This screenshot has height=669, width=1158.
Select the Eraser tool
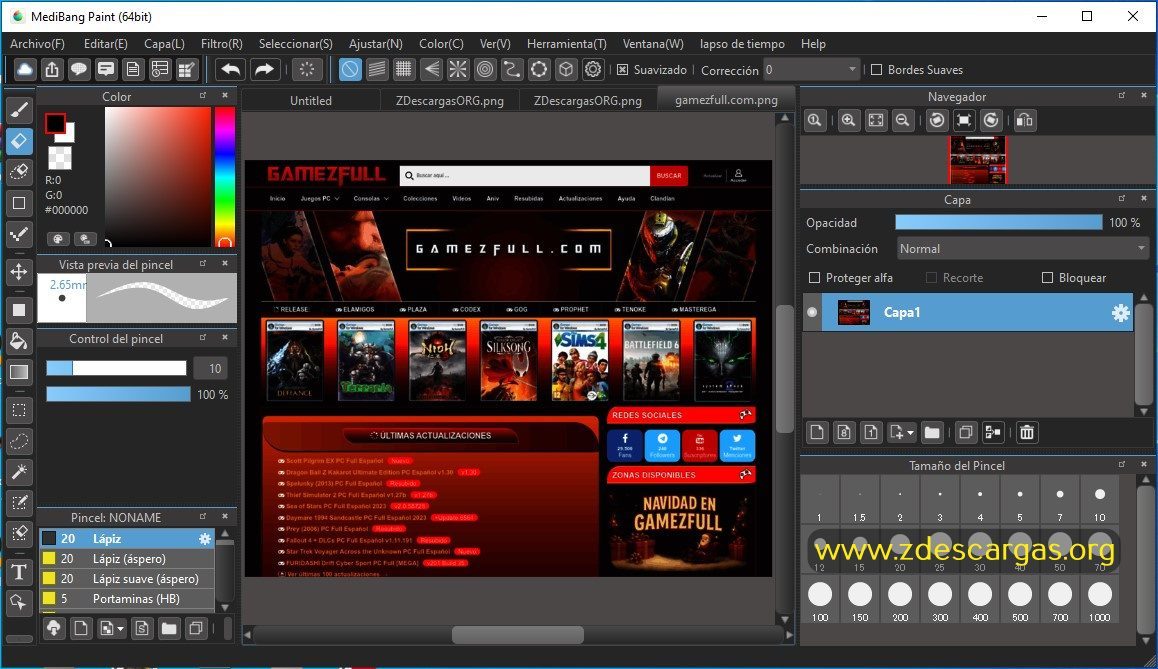tap(19, 141)
